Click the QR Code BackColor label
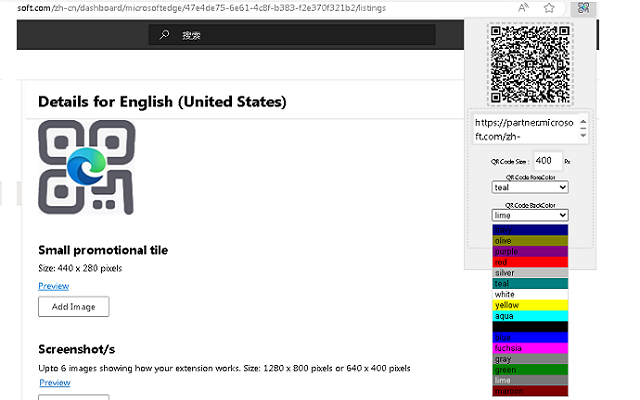This screenshot has height=400, width=640. point(530,205)
